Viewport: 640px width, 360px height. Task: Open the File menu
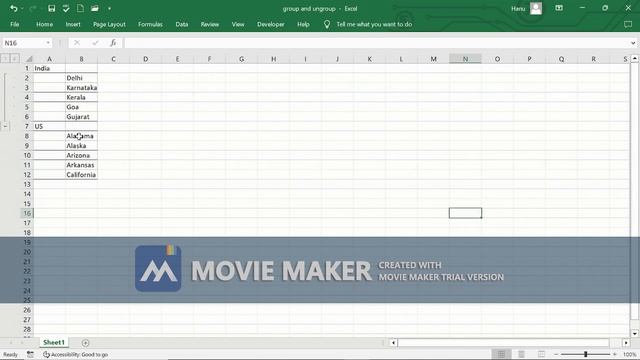15,24
